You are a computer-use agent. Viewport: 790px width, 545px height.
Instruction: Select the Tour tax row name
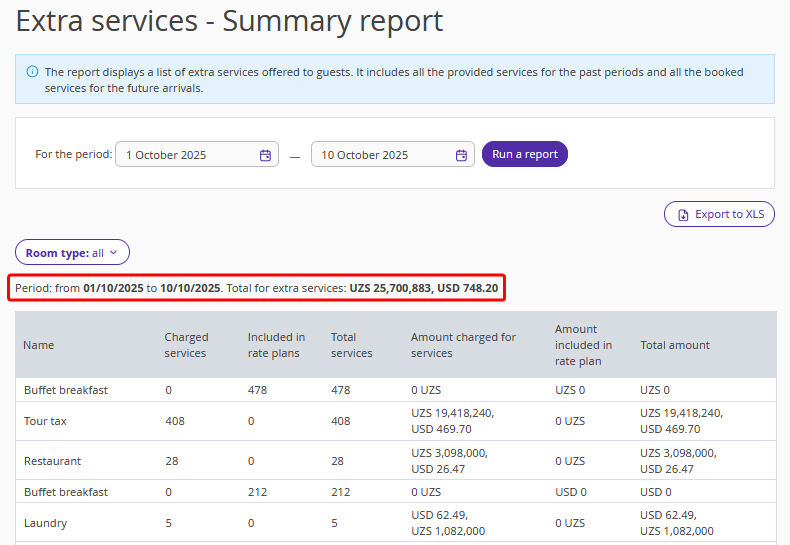(45, 421)
